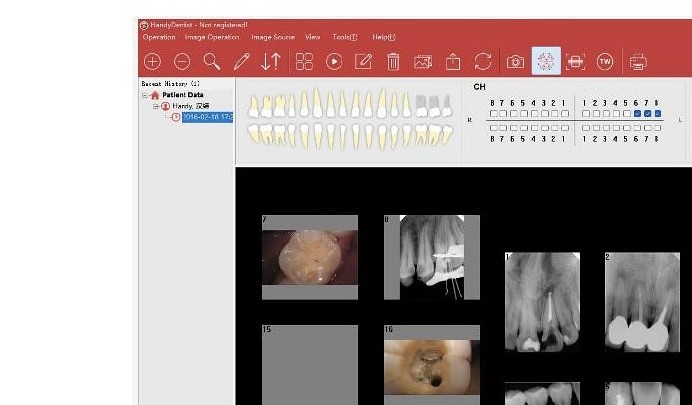Click the camera capture icon
Viewport: 692px width, 405px height.
(x=515, y=61)
